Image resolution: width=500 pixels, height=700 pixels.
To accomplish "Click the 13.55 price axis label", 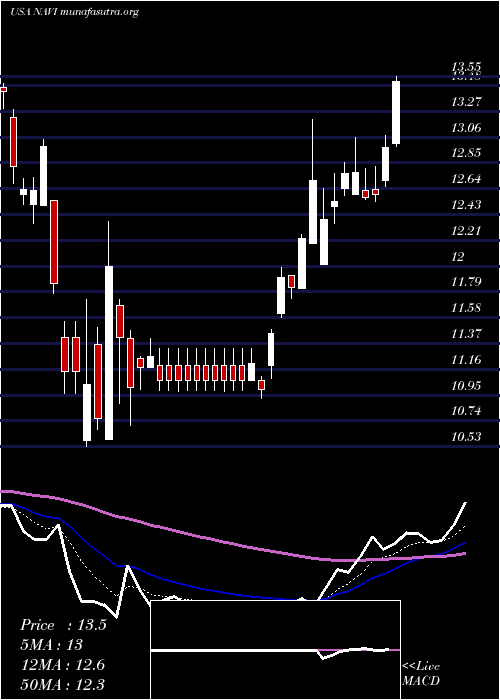I will click(466, 67).
